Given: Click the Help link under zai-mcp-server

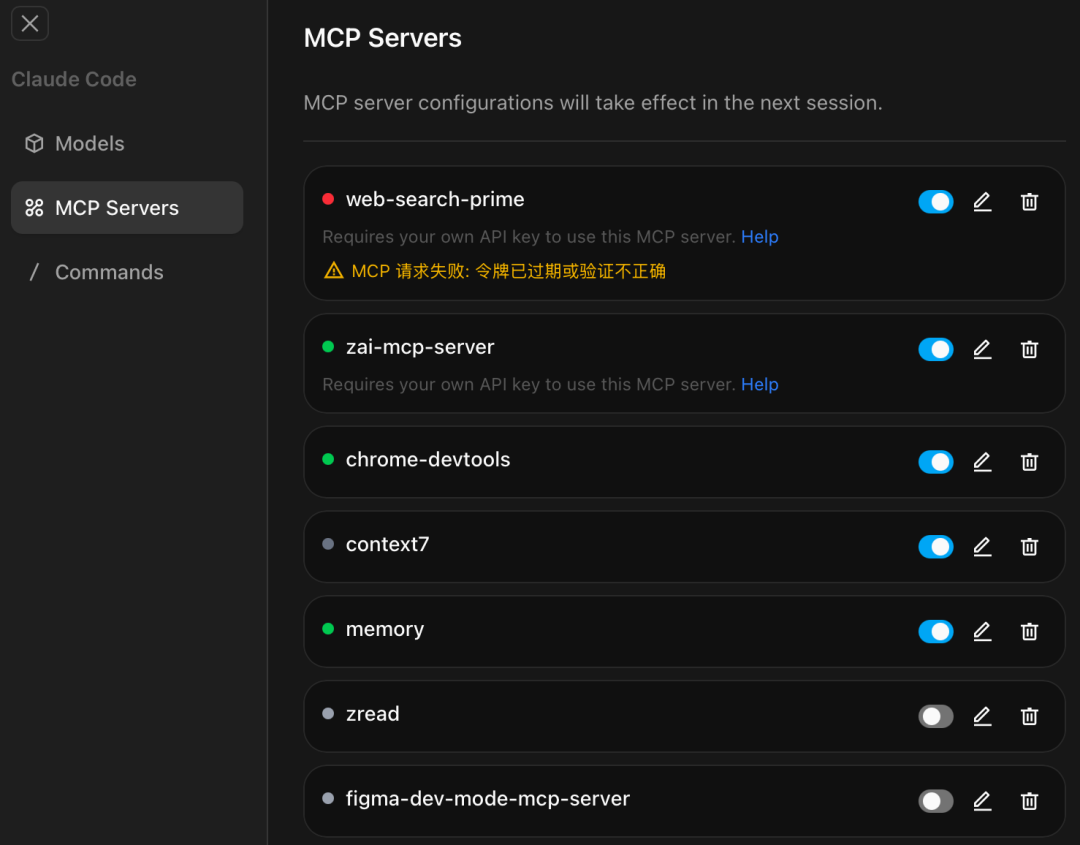Looking at the screenshot, I should click(x=760, y=384).
